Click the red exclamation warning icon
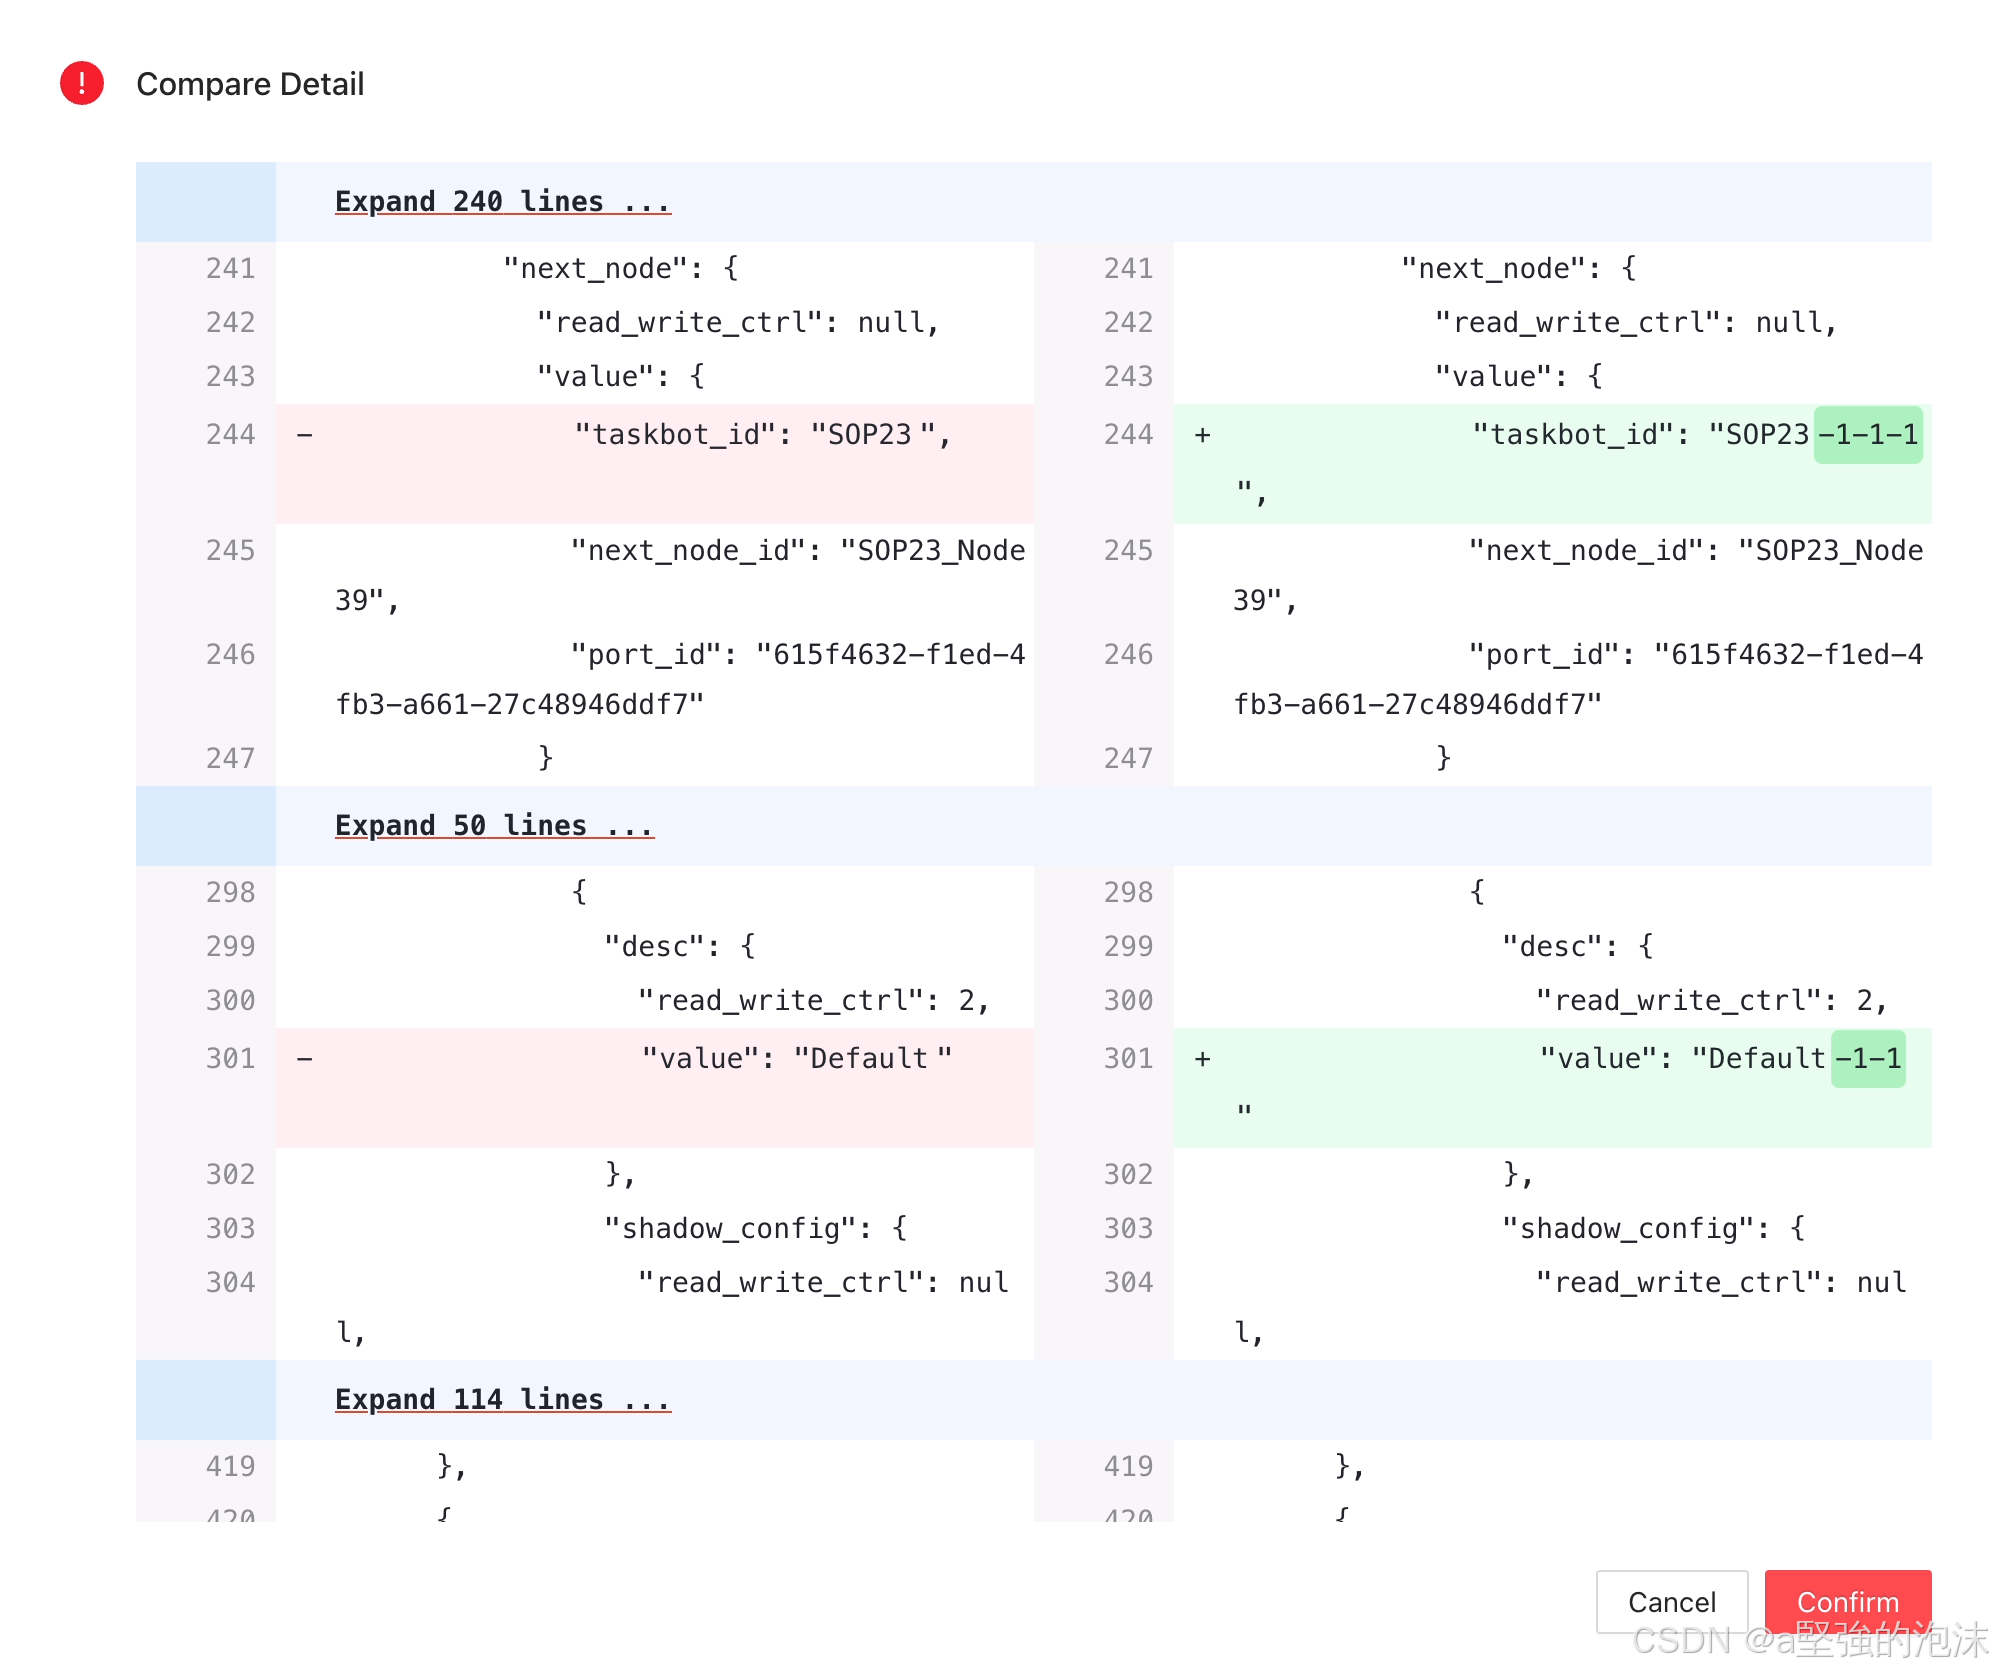Image resolution: width=1994 pixels, height=1674 pixels. click(x=82, y=83)
